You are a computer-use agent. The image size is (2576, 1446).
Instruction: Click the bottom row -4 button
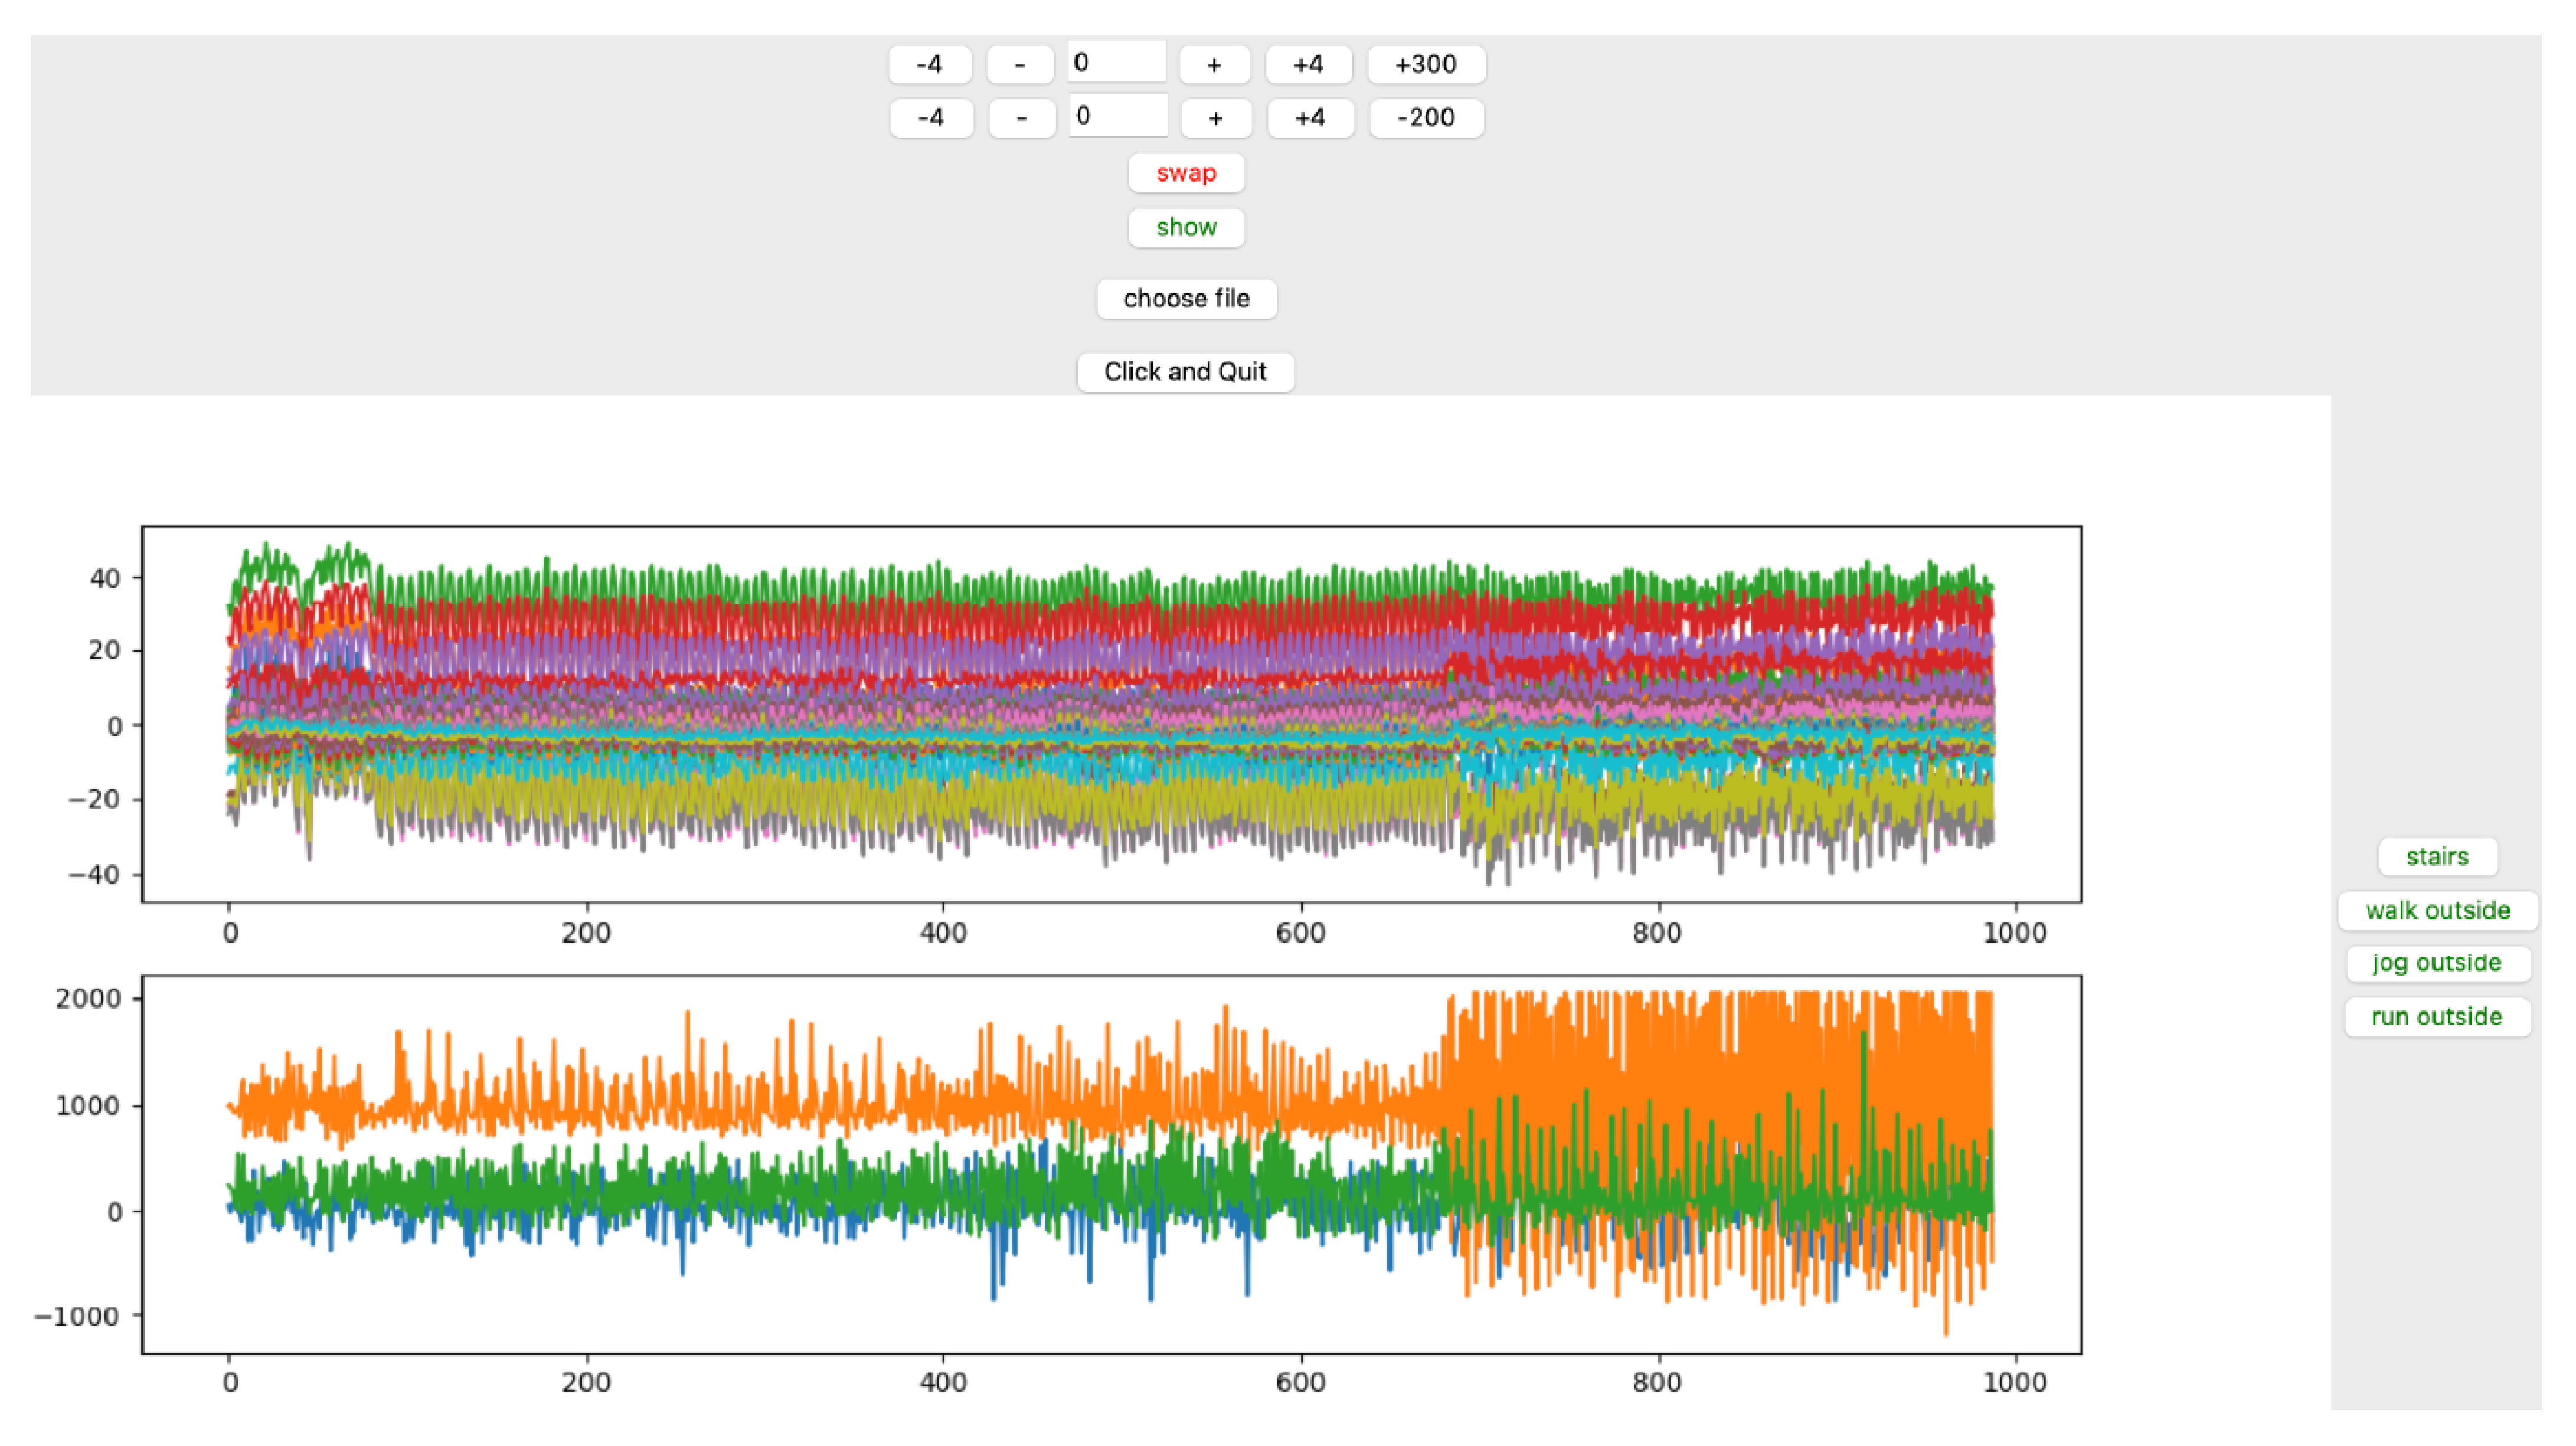pos(931,118)
